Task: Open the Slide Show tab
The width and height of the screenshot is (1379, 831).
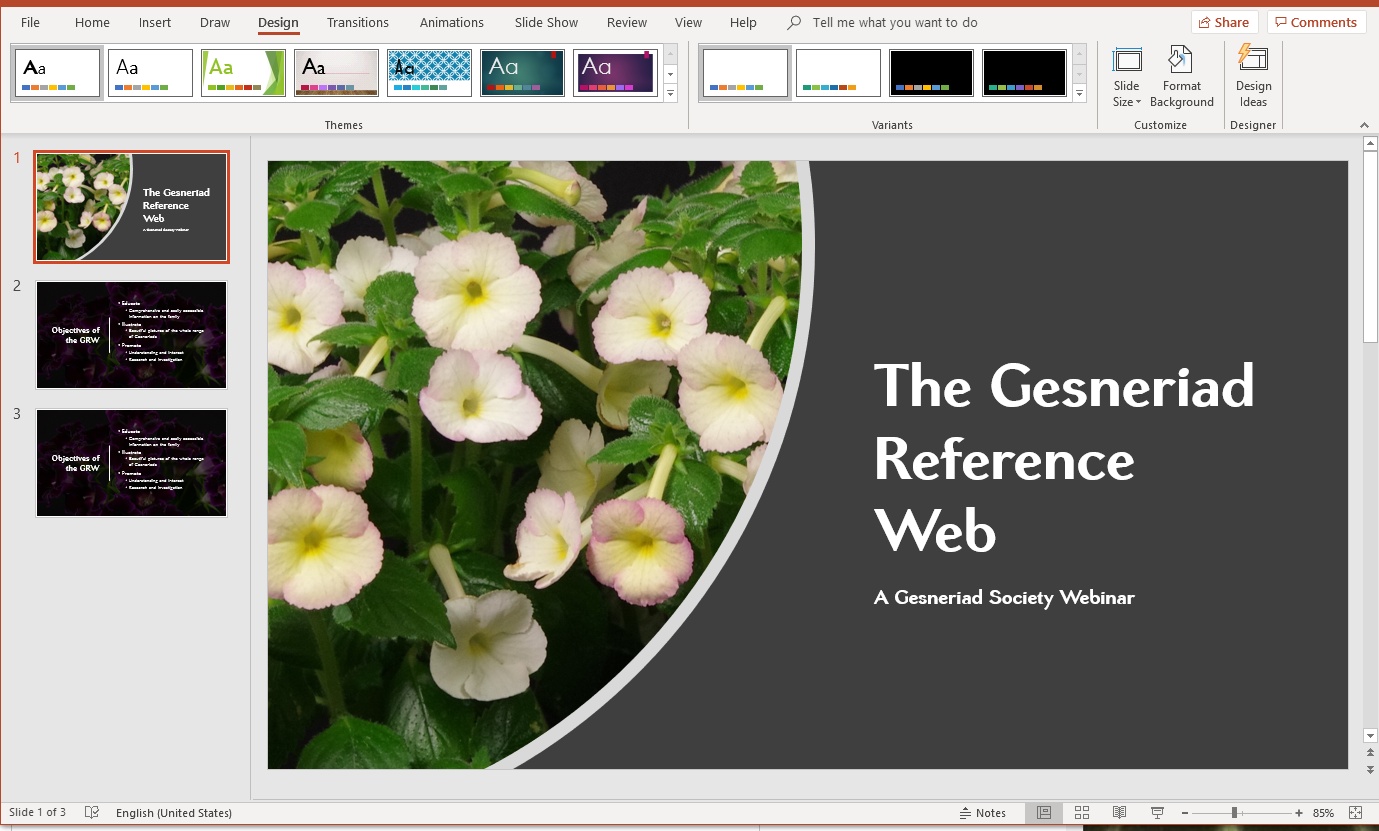Action: [x=546, y=22]
